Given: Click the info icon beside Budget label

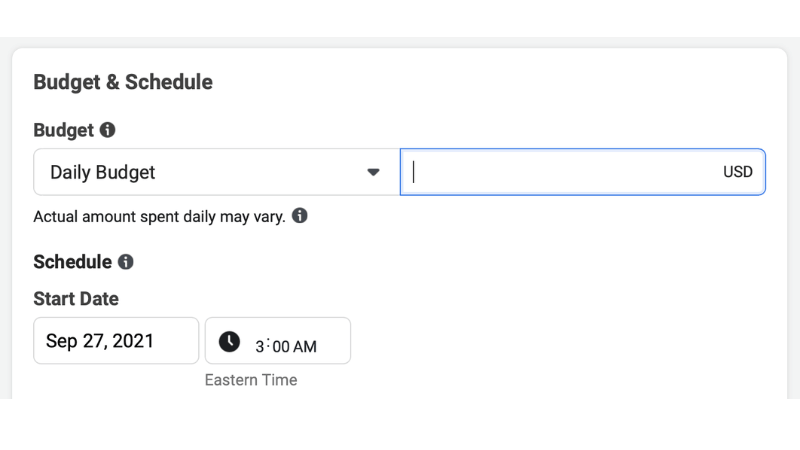Looking at the screenshot, I should point(108,130).
